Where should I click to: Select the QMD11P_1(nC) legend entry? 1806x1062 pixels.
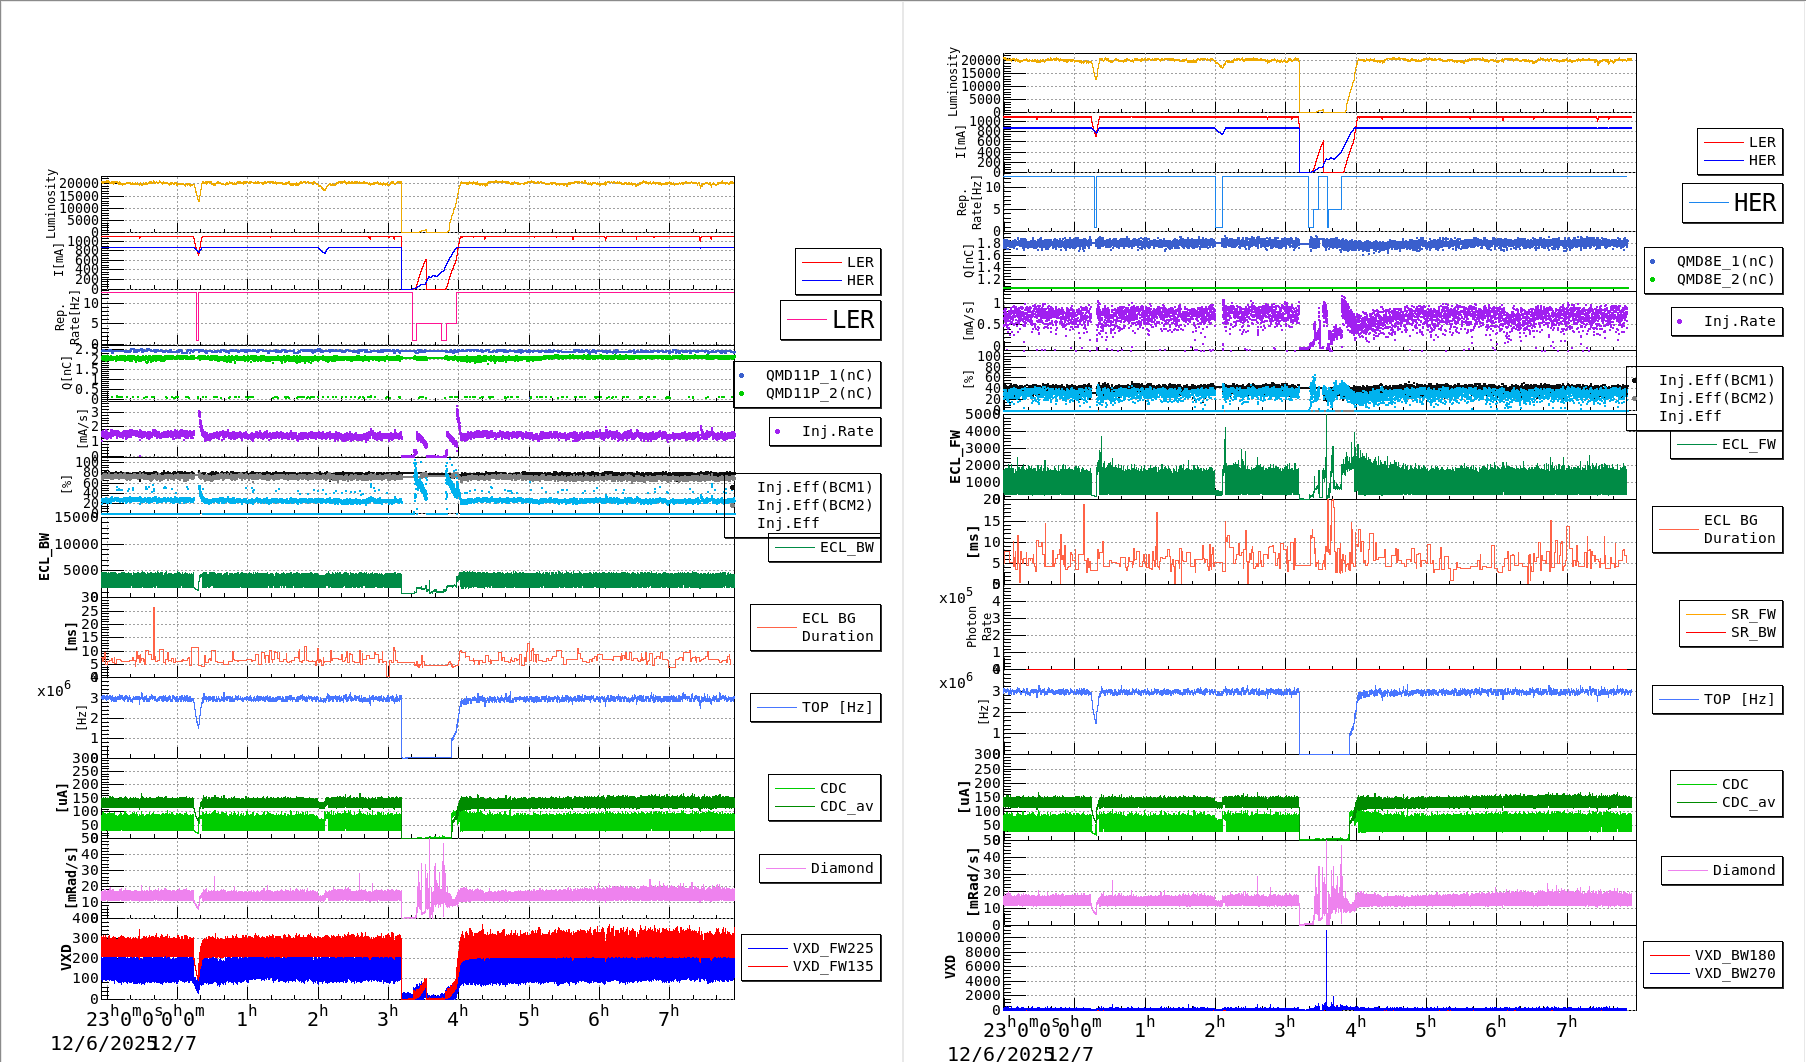tap(818, 375)
